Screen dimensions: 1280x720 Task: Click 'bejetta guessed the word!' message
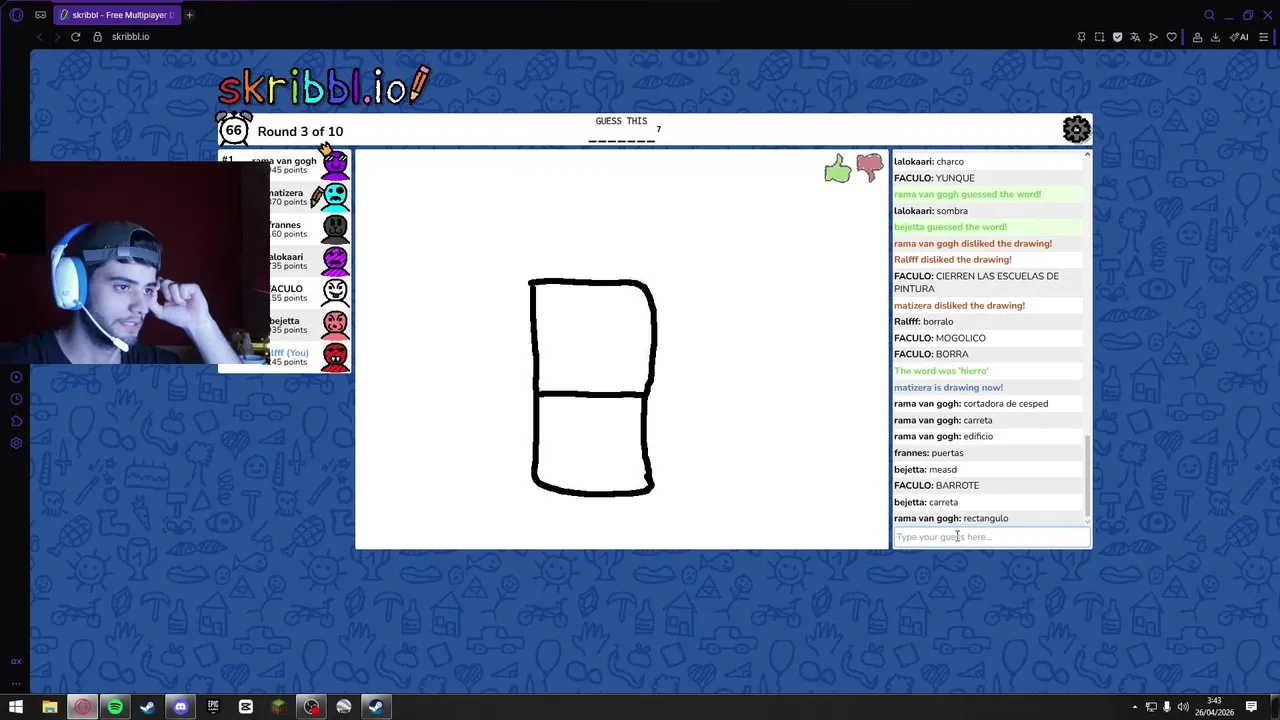tap(950, 227)
